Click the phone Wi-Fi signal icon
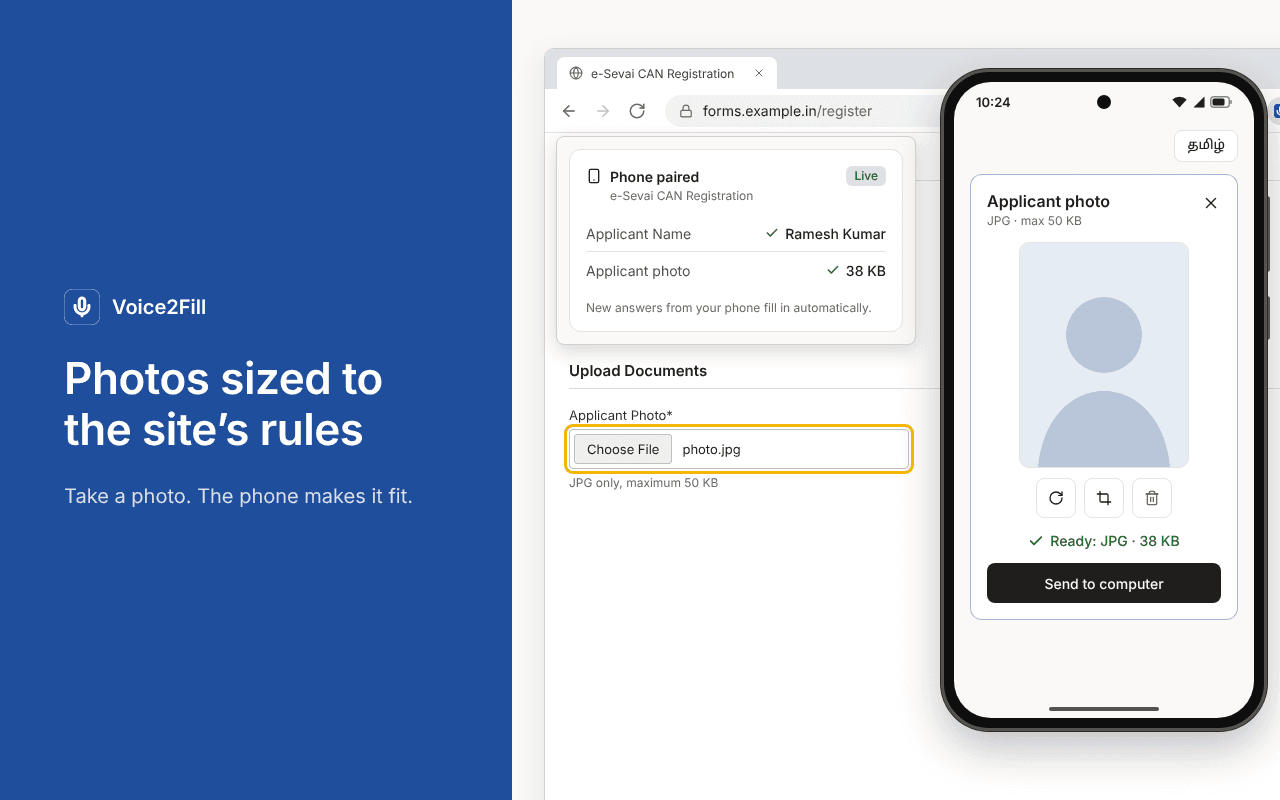Viewport: 1280px width, 800px height. click(1179, 102)
